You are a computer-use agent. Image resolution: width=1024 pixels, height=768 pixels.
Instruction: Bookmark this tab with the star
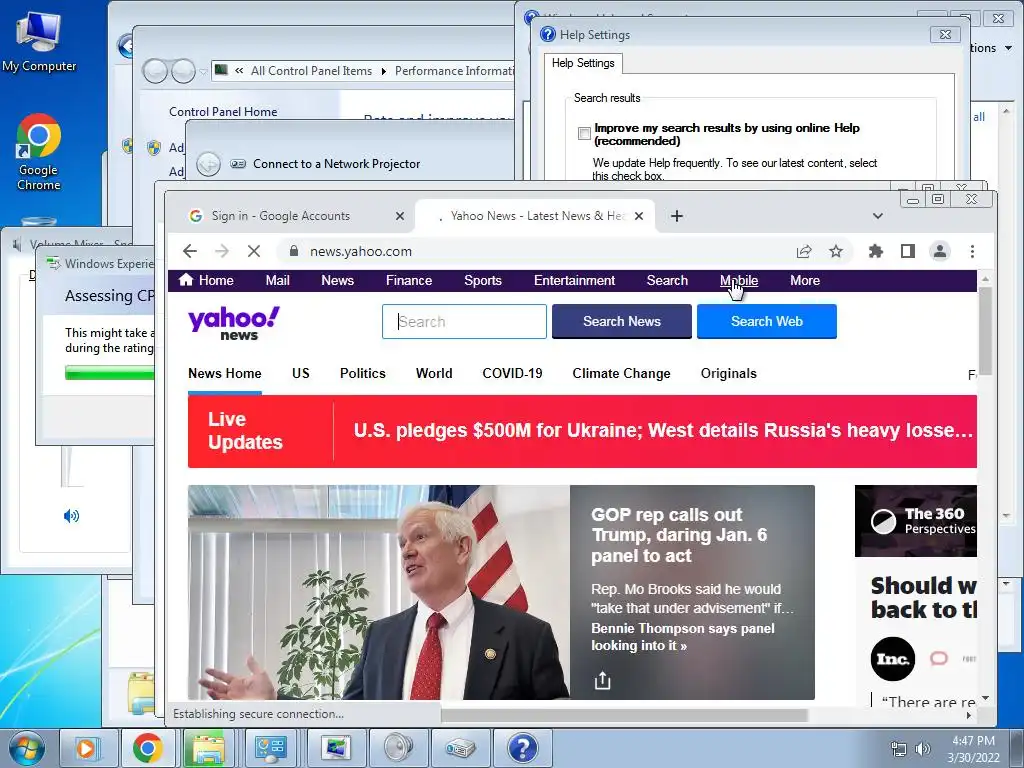point(836,251)
